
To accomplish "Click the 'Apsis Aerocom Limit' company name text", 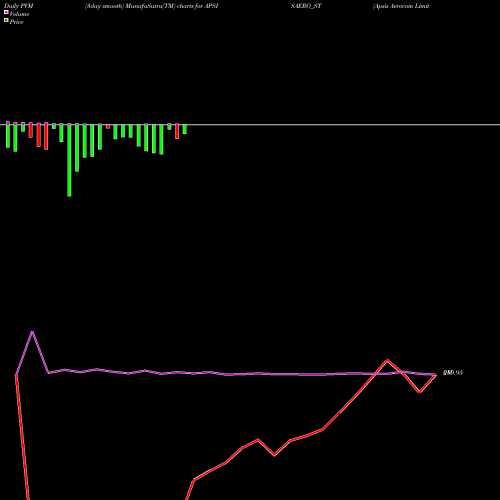I will tap(401, 6).
